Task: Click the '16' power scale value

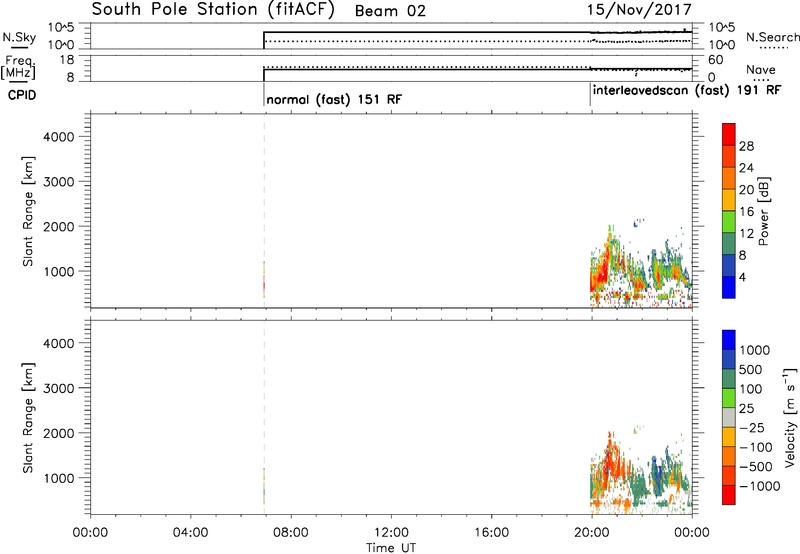Action: [x=746, y=212]
